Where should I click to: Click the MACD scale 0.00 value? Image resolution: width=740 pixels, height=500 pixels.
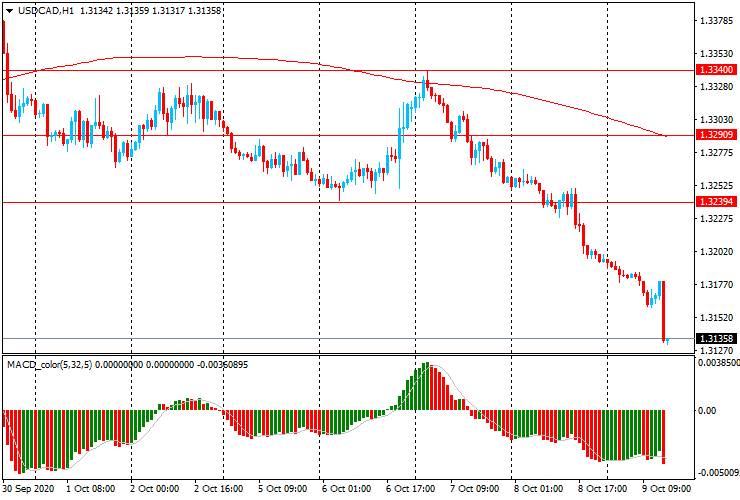707,411
